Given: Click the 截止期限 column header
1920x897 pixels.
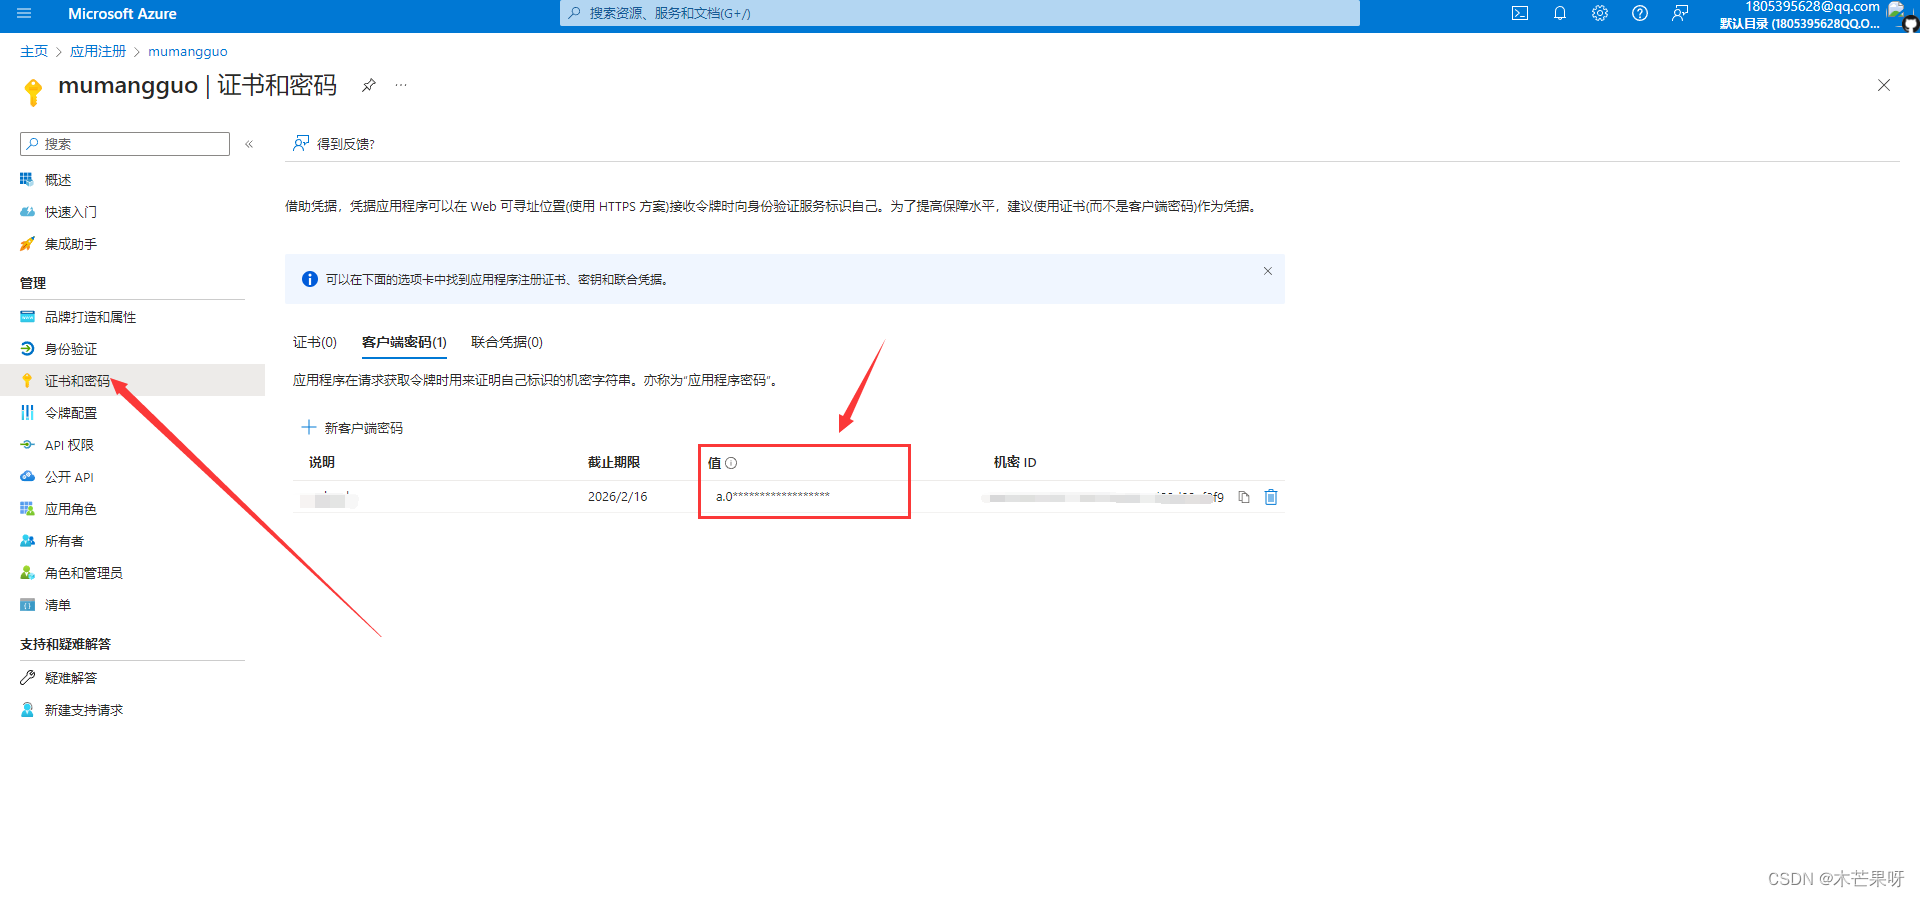Looking at the screenshot, I should pos(614,462).
